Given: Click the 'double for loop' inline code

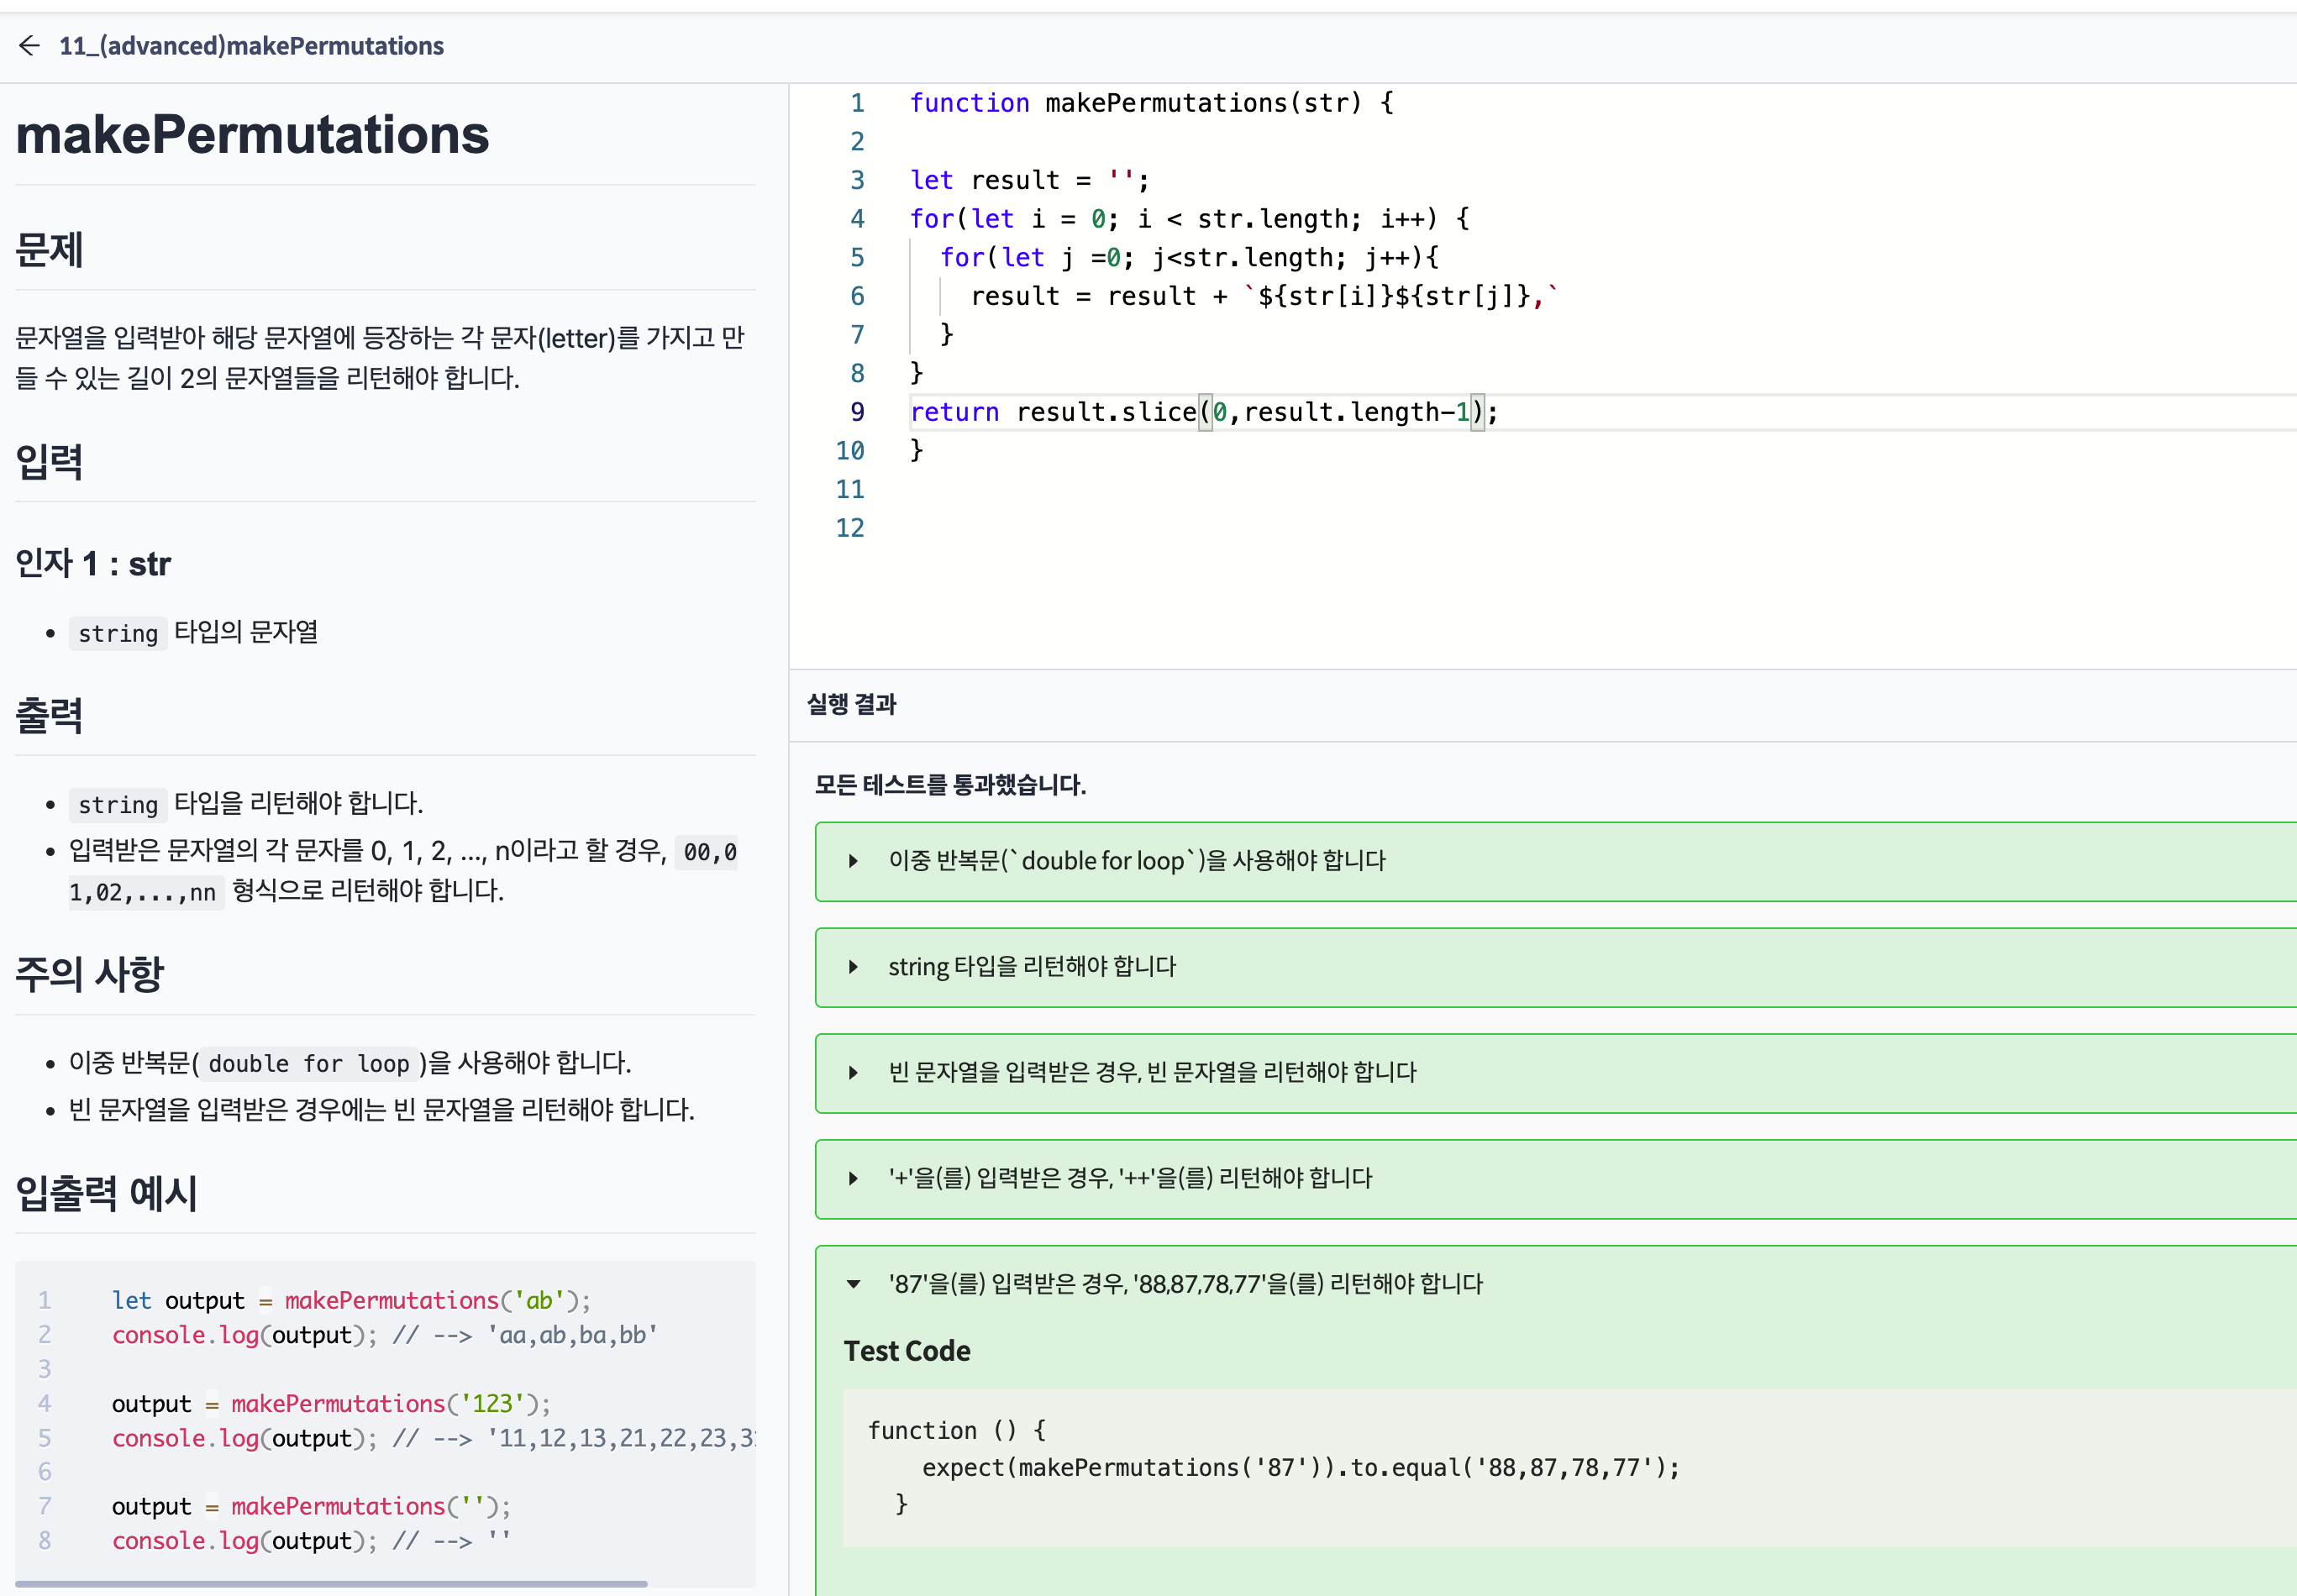Looking at the screenshot, I should click(309, 1064).
